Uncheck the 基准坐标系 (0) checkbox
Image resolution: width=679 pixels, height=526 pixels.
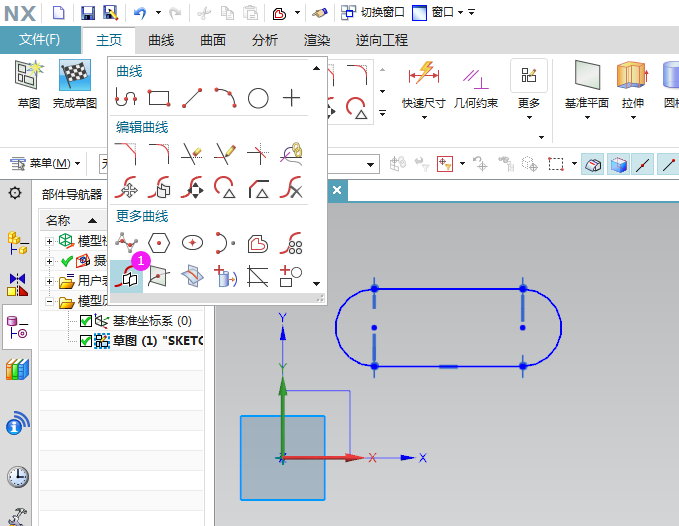(x=85, y=321)
